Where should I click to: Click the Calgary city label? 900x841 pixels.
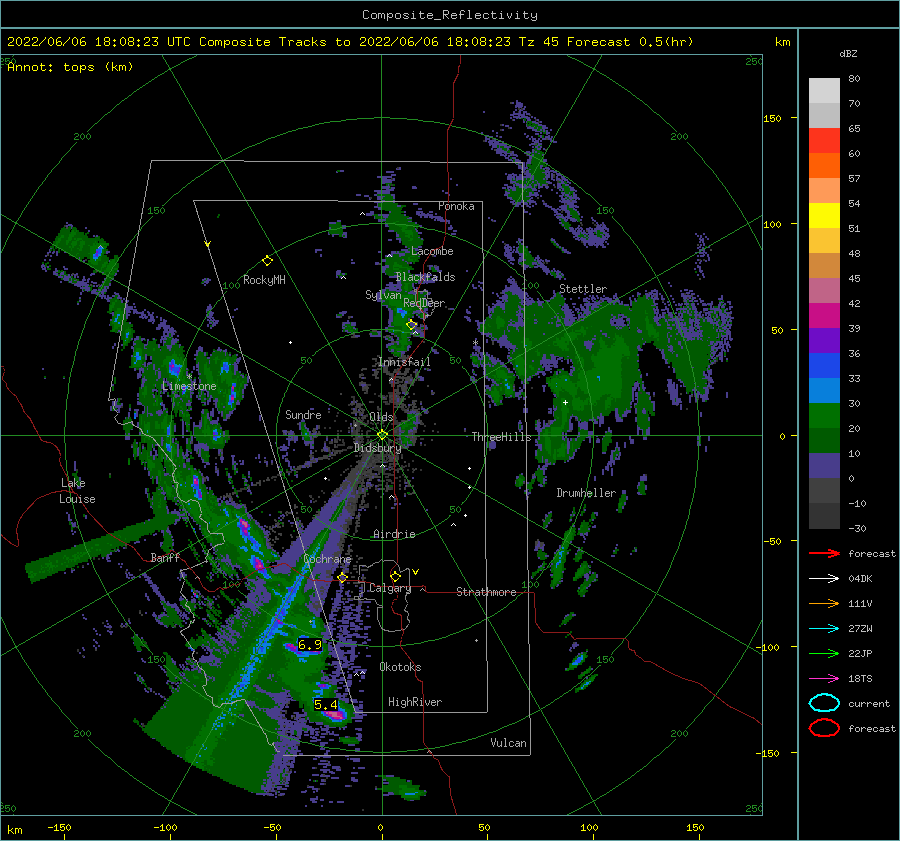click(390, 588)
